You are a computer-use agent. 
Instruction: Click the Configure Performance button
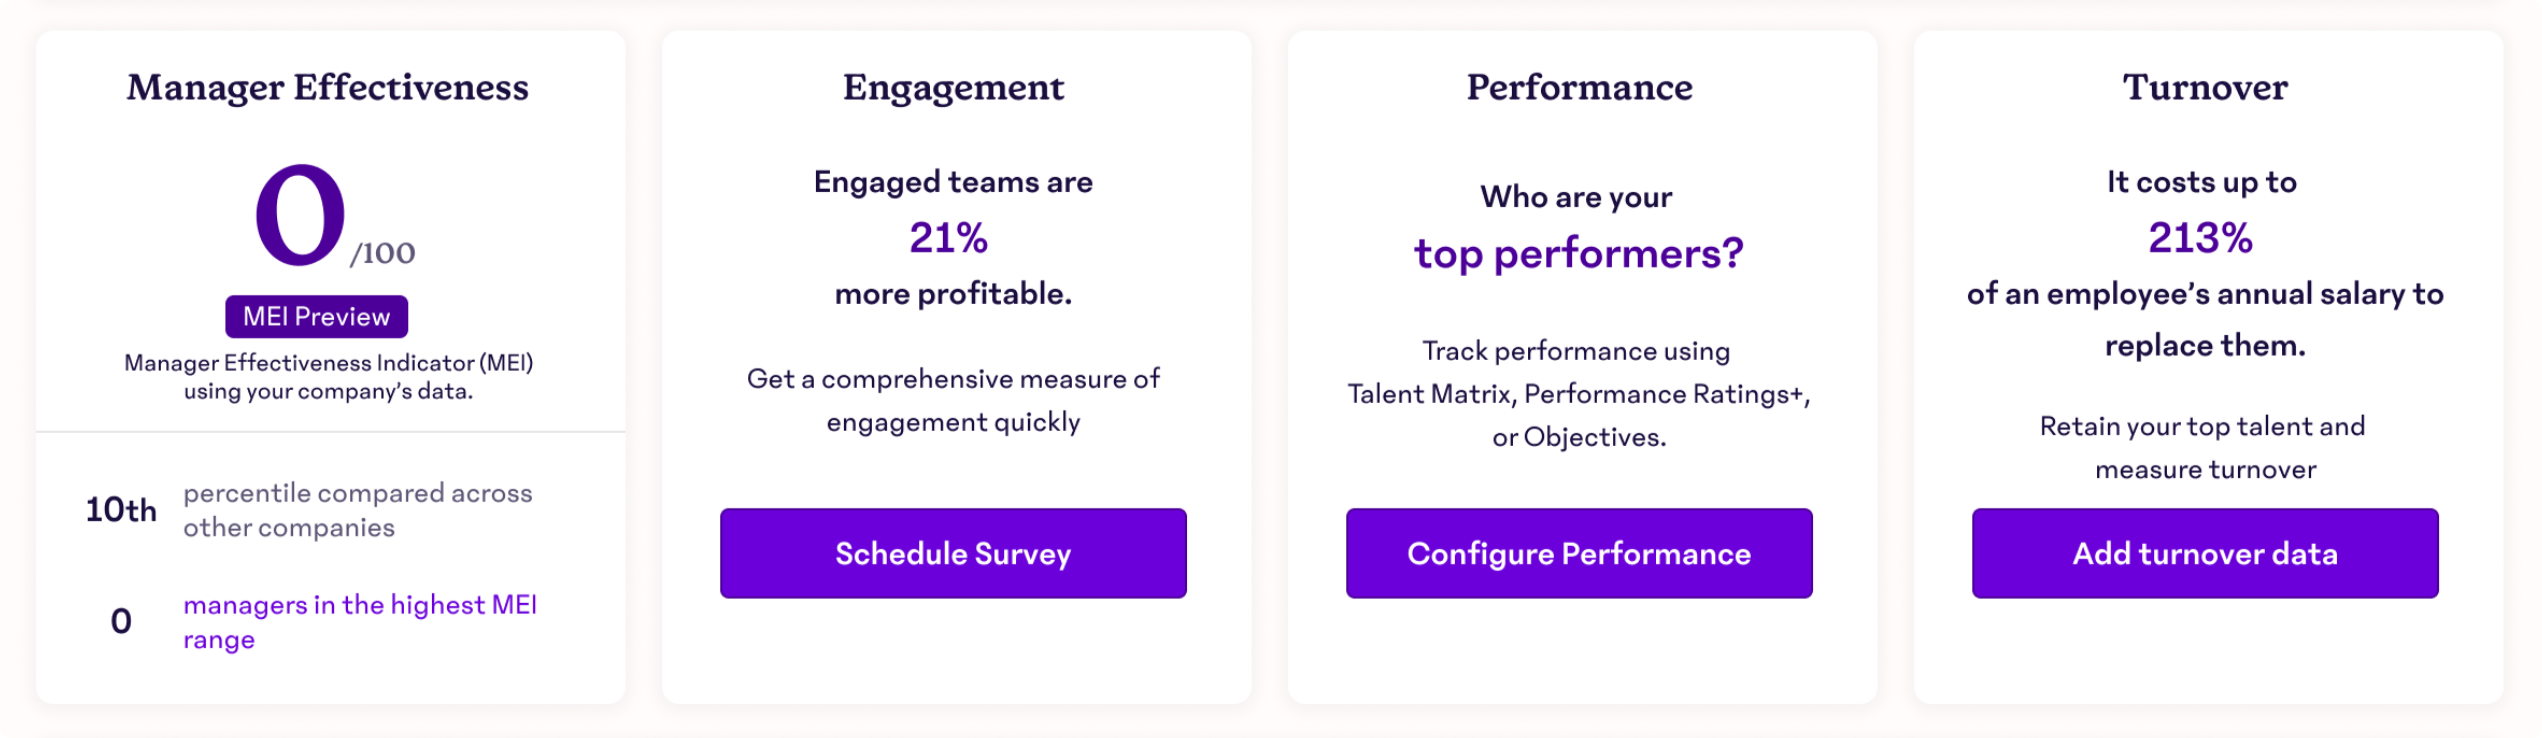click(x=1578, y=553)
